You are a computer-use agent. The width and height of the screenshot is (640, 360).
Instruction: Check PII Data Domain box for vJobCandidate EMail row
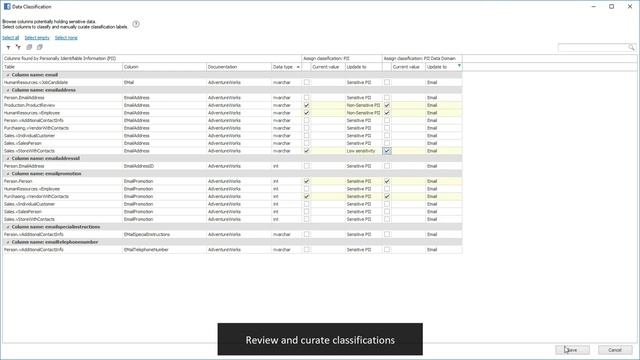pos(387,82)
